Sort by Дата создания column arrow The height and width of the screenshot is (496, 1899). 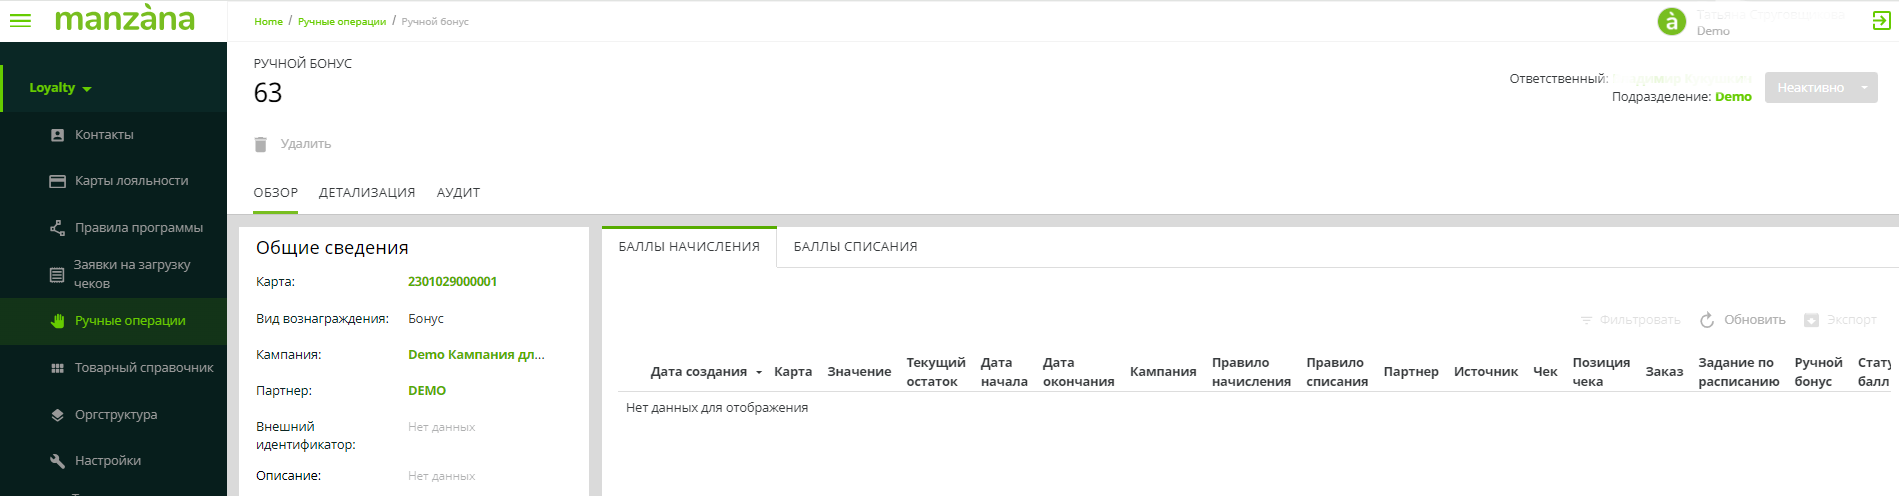coord(759,372)
